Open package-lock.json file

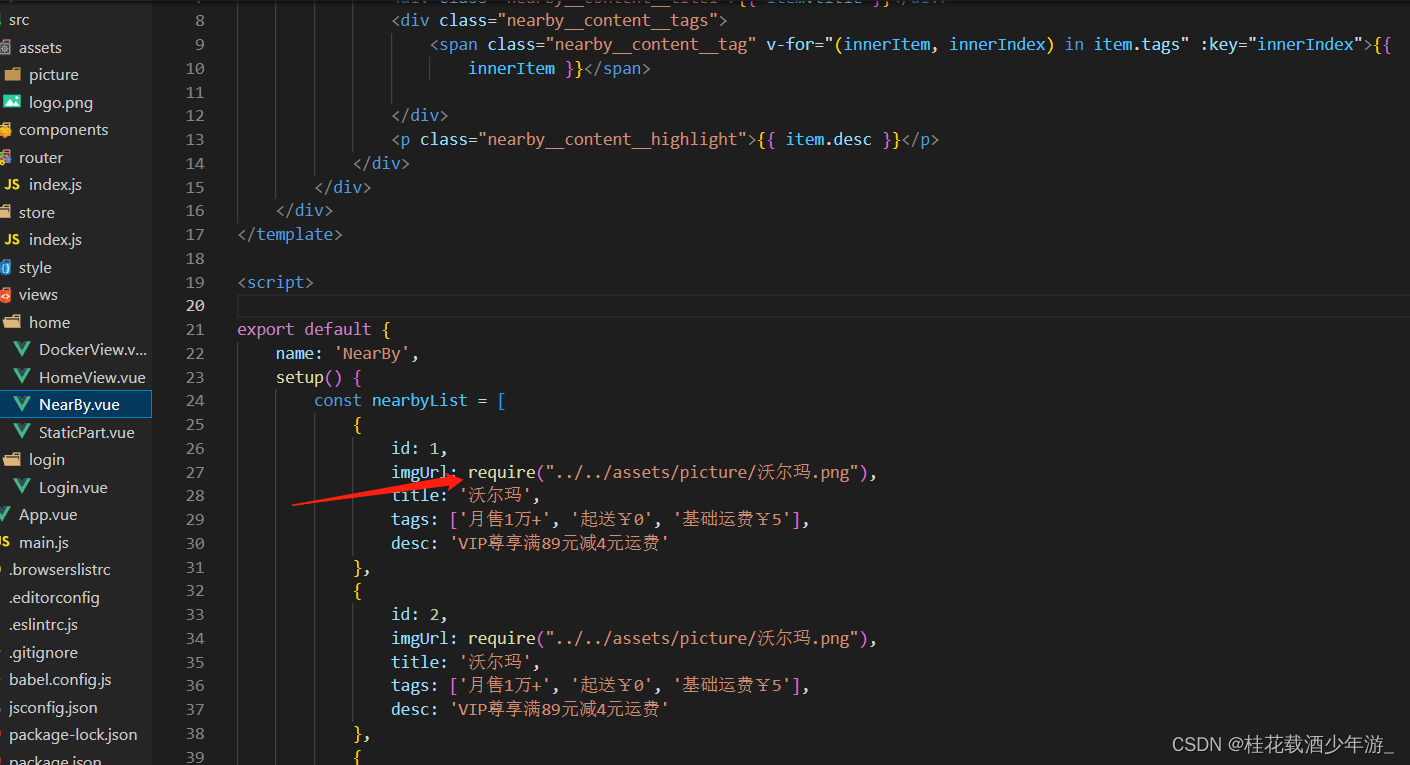[x=73, y=735]
